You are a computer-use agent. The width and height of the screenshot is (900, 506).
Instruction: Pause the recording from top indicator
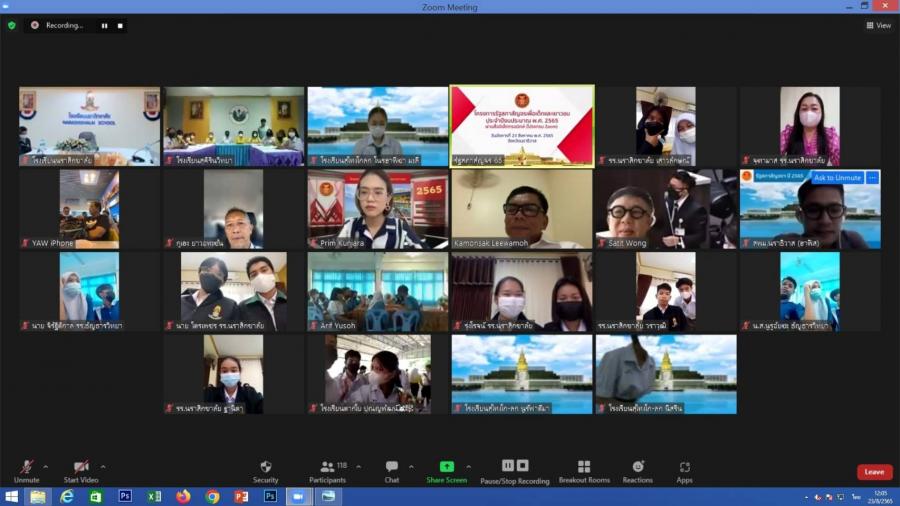point(104,25)
